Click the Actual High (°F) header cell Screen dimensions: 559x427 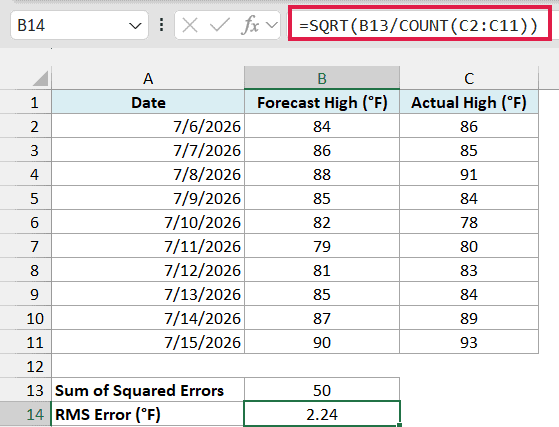(x=469, y=102)
